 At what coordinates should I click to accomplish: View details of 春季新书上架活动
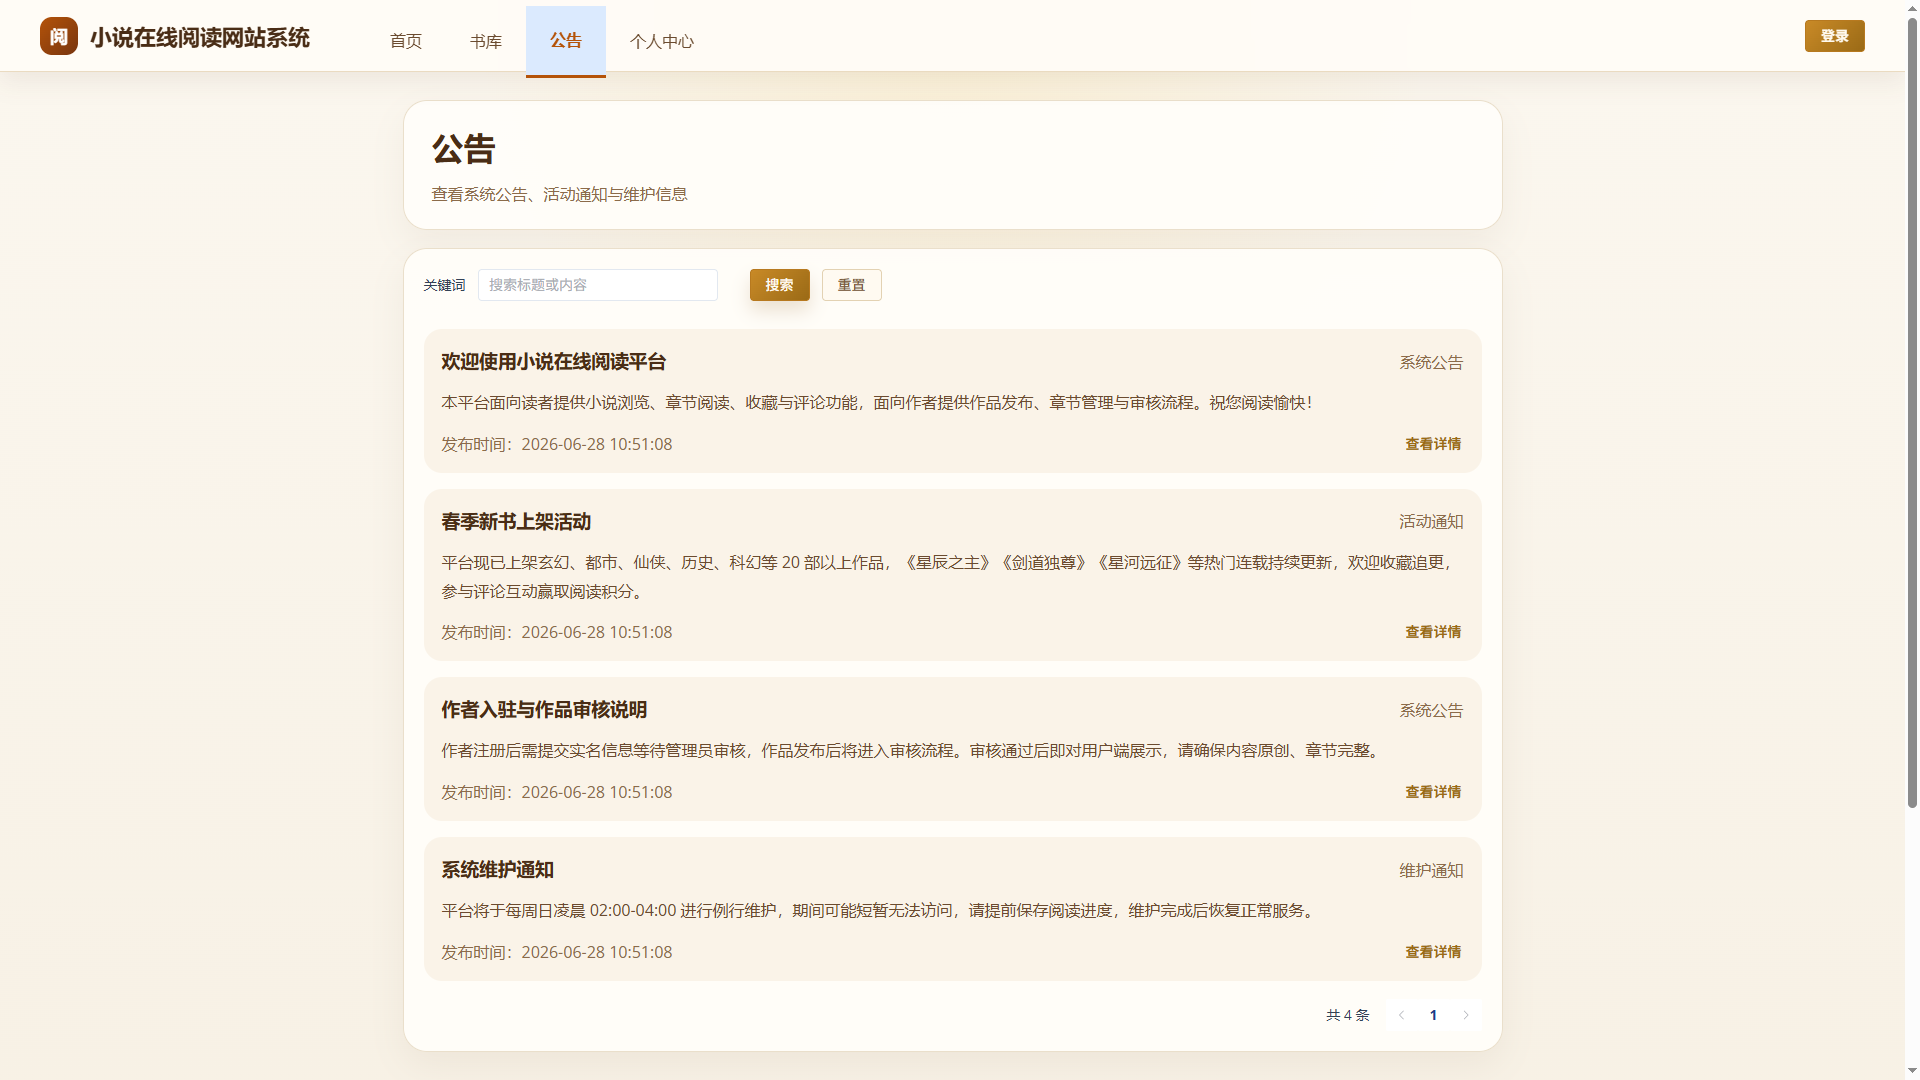point(1433,632)
